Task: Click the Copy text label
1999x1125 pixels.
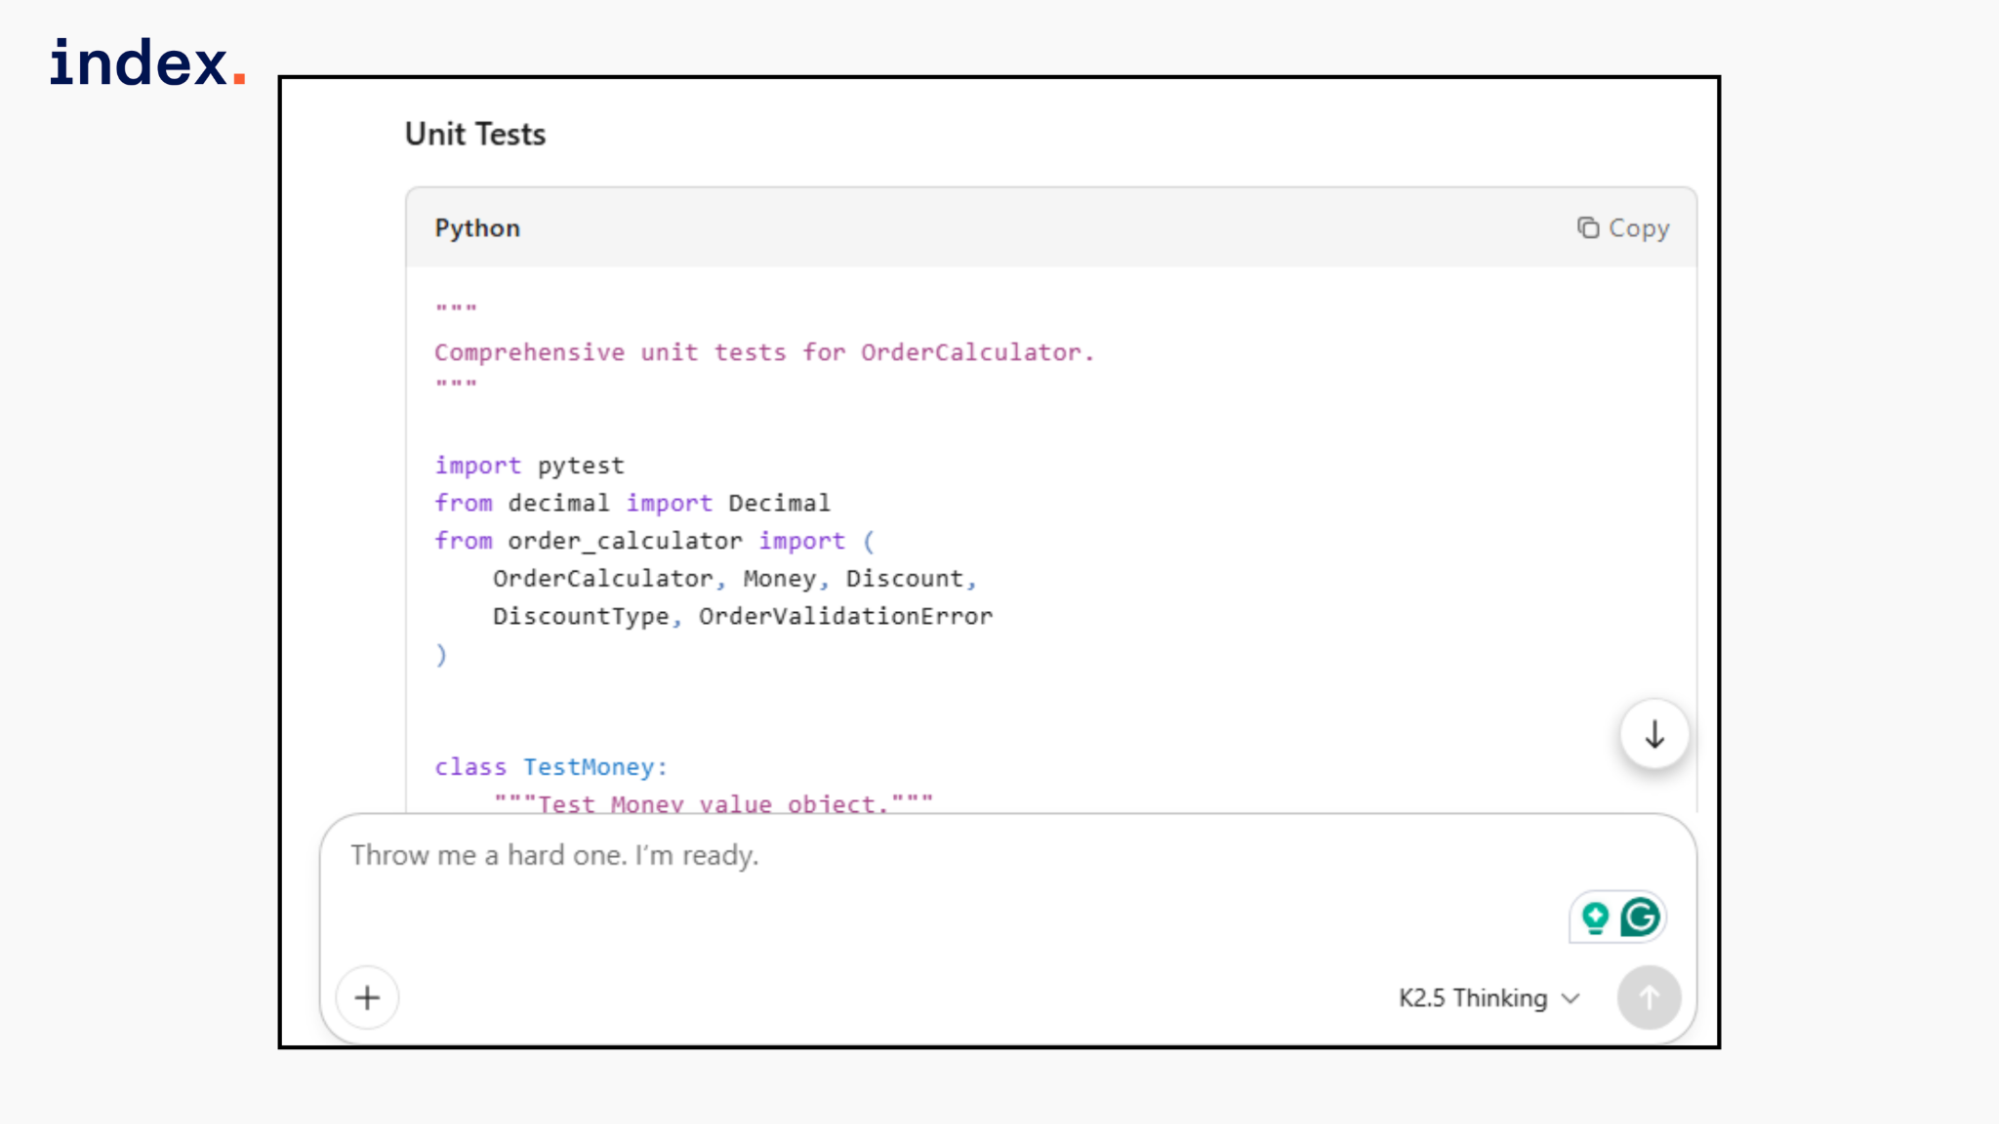Action: 1638,228
